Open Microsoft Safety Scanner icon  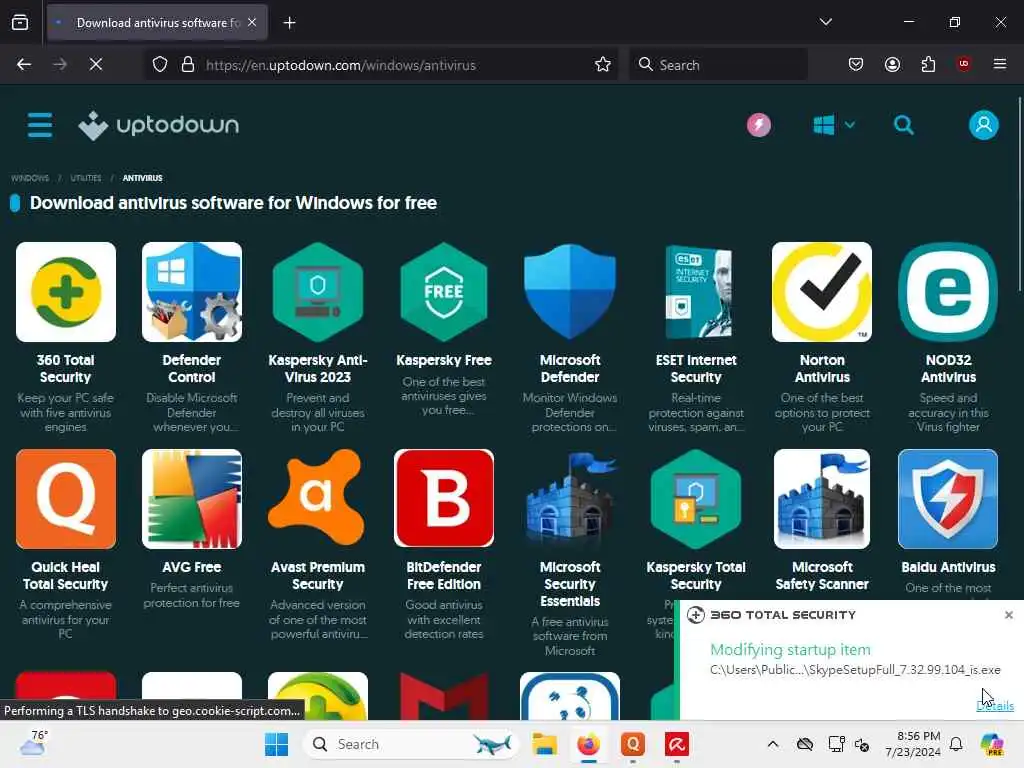tap(822, 499)
